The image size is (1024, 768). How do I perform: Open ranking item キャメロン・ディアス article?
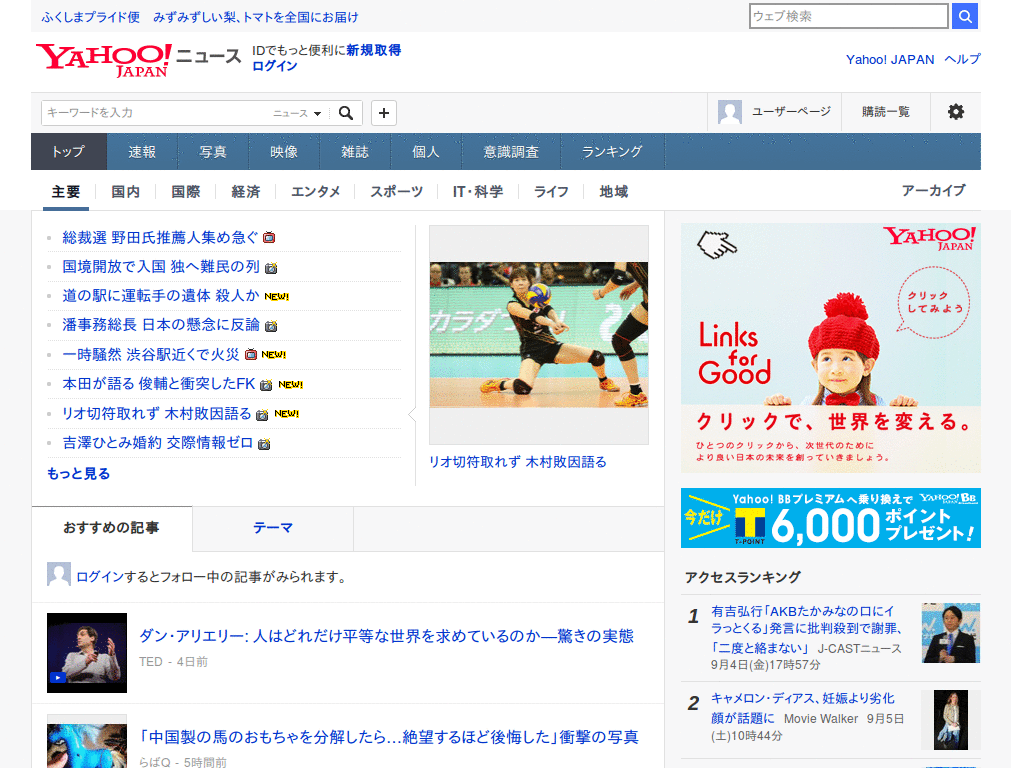point(803,708)
